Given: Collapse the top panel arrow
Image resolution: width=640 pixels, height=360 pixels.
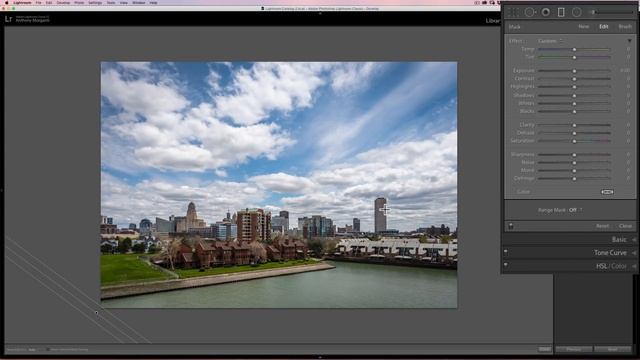Looking at the screenshot, I should click(320, 13).
